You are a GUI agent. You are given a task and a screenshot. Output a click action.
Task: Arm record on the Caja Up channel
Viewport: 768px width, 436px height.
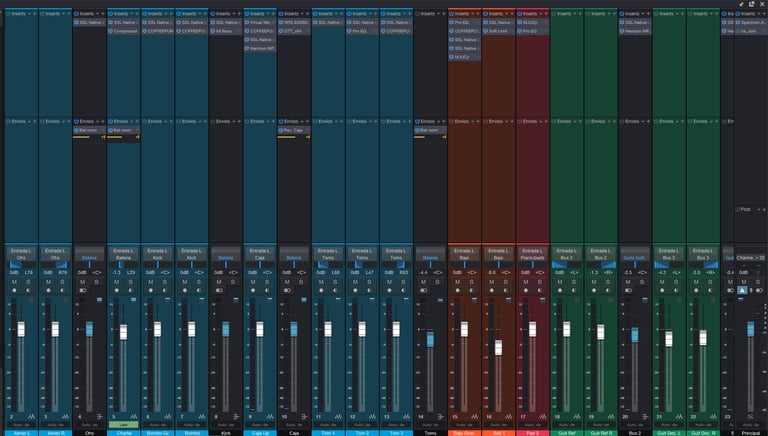253,290
